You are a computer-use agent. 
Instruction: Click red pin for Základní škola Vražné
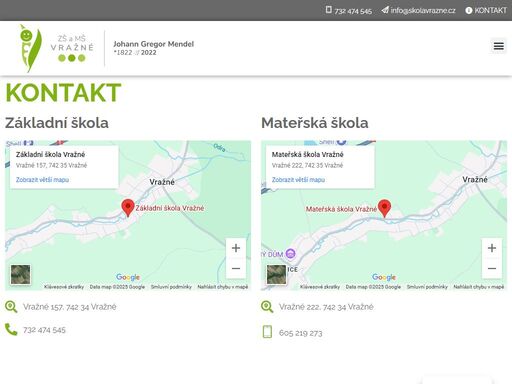pyautogui.click(x=128, y=208)
